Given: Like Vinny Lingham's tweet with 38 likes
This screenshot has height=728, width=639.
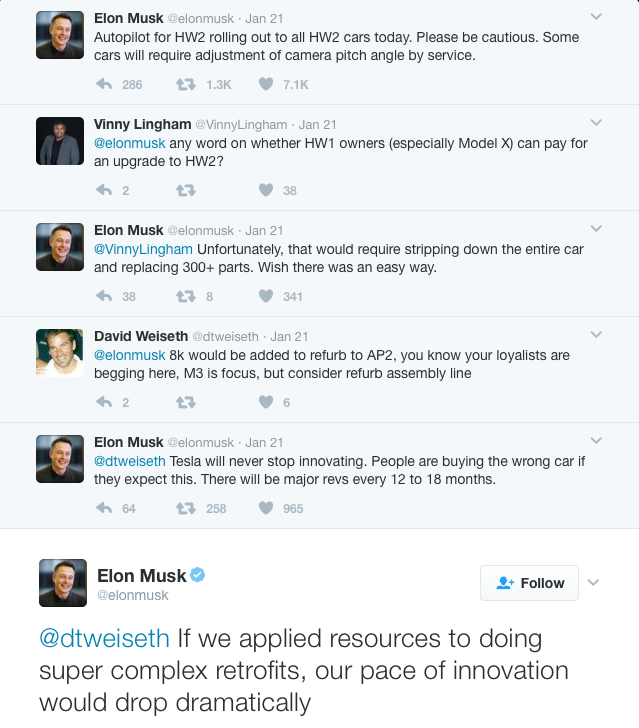Looking at the screenshot, I should coord(266,190).
